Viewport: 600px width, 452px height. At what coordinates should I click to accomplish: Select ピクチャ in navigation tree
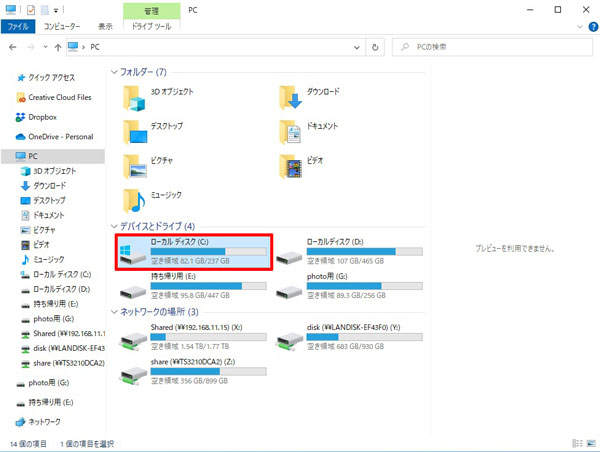coord(38,230)
